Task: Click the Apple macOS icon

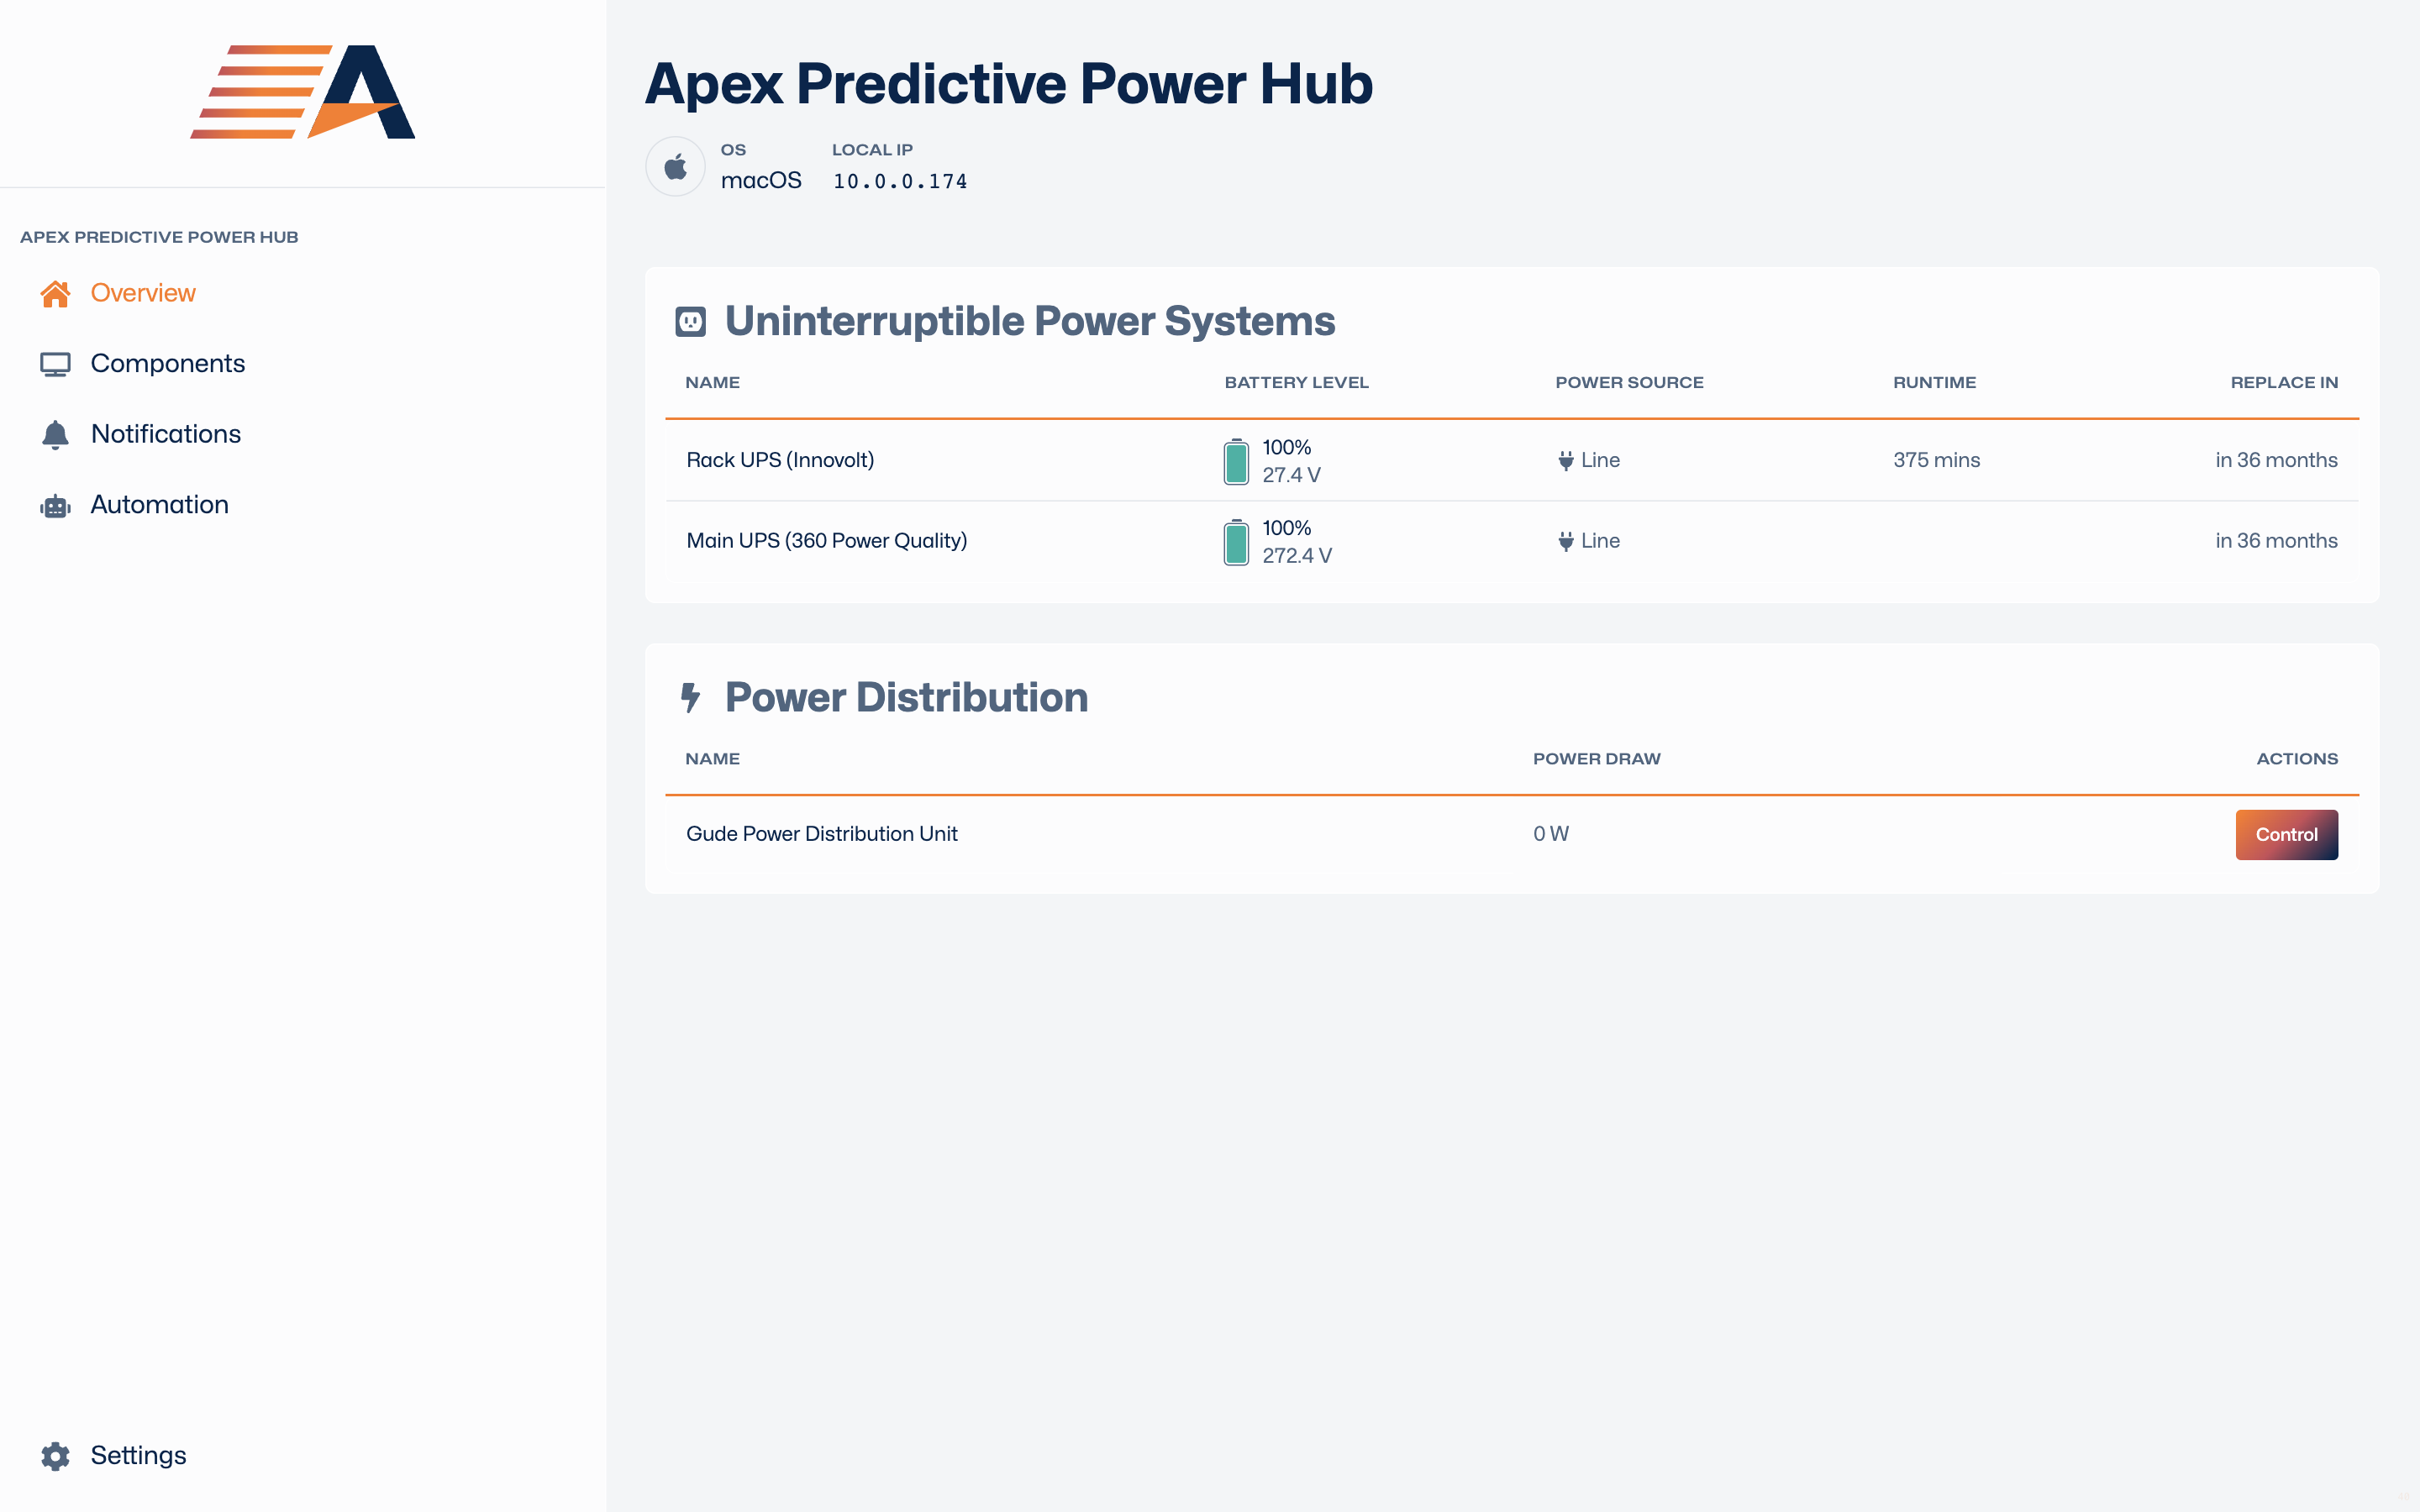Action: click(676, 166)
